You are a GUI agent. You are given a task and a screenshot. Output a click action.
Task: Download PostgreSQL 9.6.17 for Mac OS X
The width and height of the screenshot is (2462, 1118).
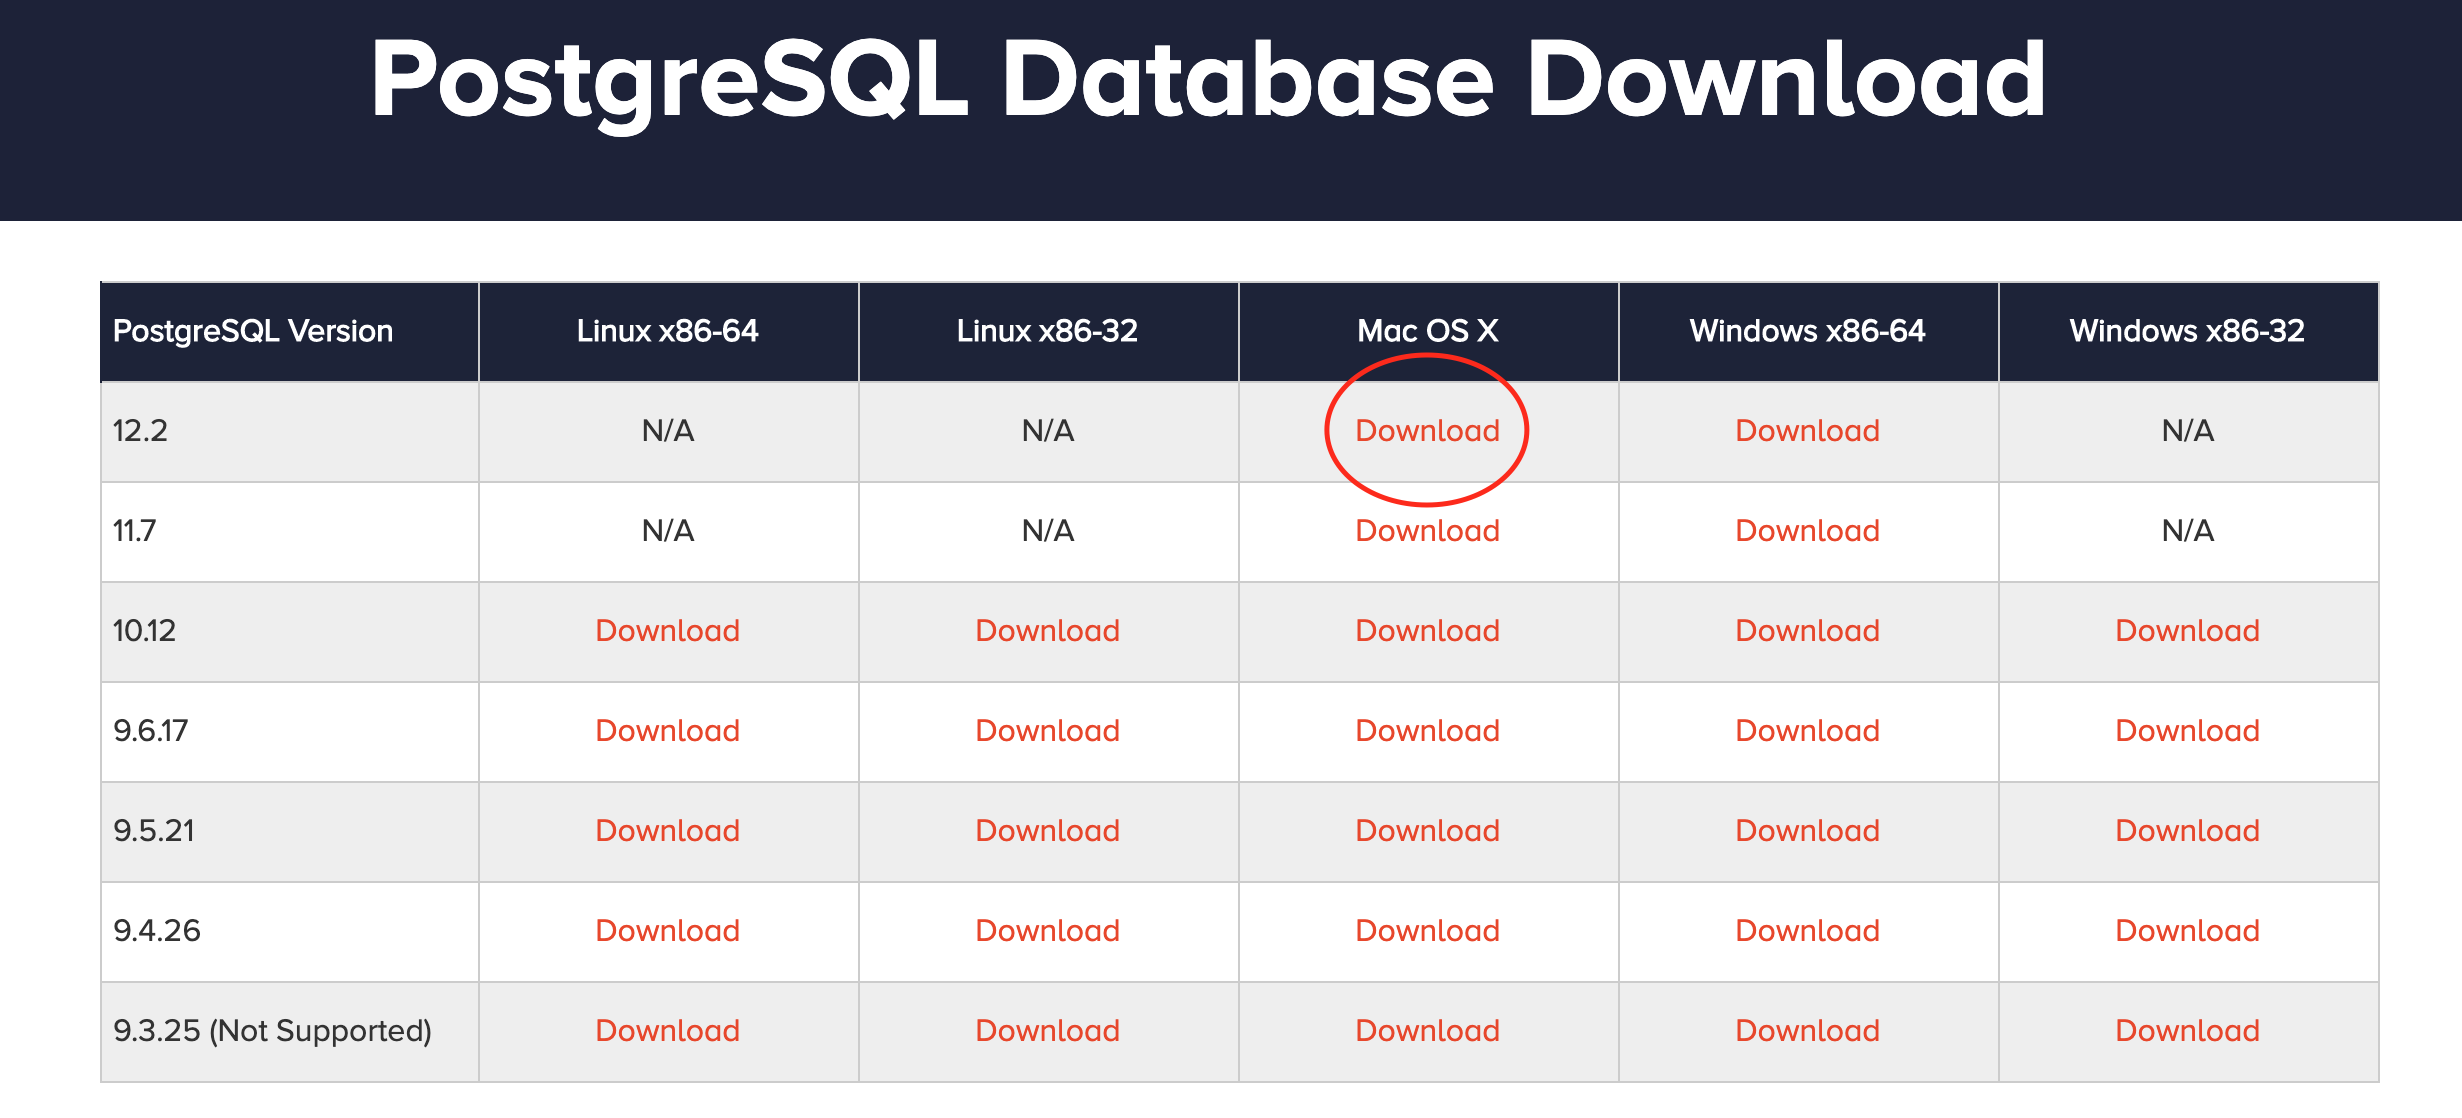[x=1427, y=731]
